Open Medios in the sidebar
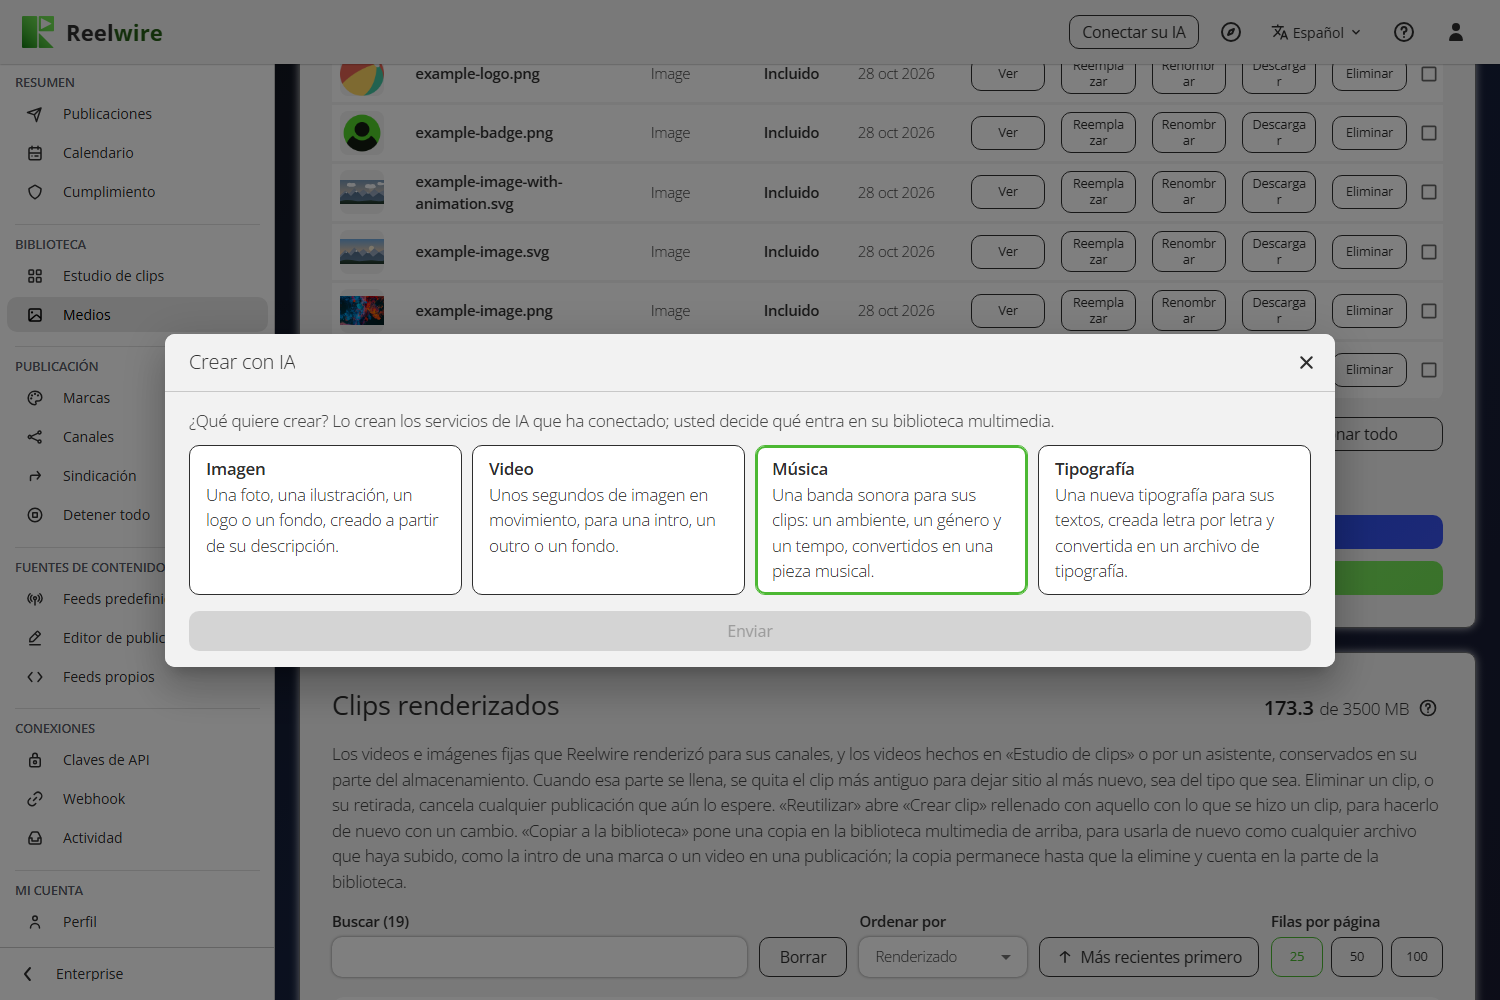Screen dimensions: 1500x1000 (137, 315)
